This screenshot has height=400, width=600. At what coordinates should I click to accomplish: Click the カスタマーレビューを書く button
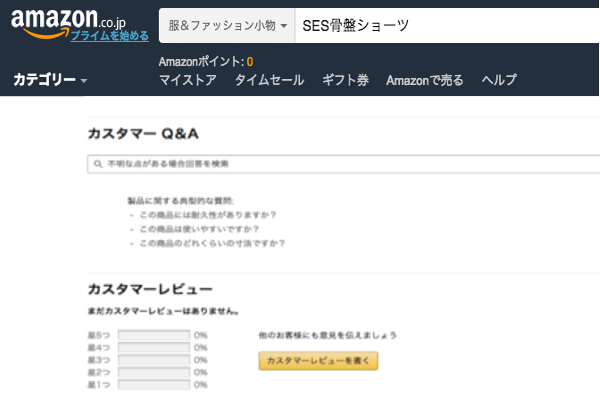[x=318, y=361]
